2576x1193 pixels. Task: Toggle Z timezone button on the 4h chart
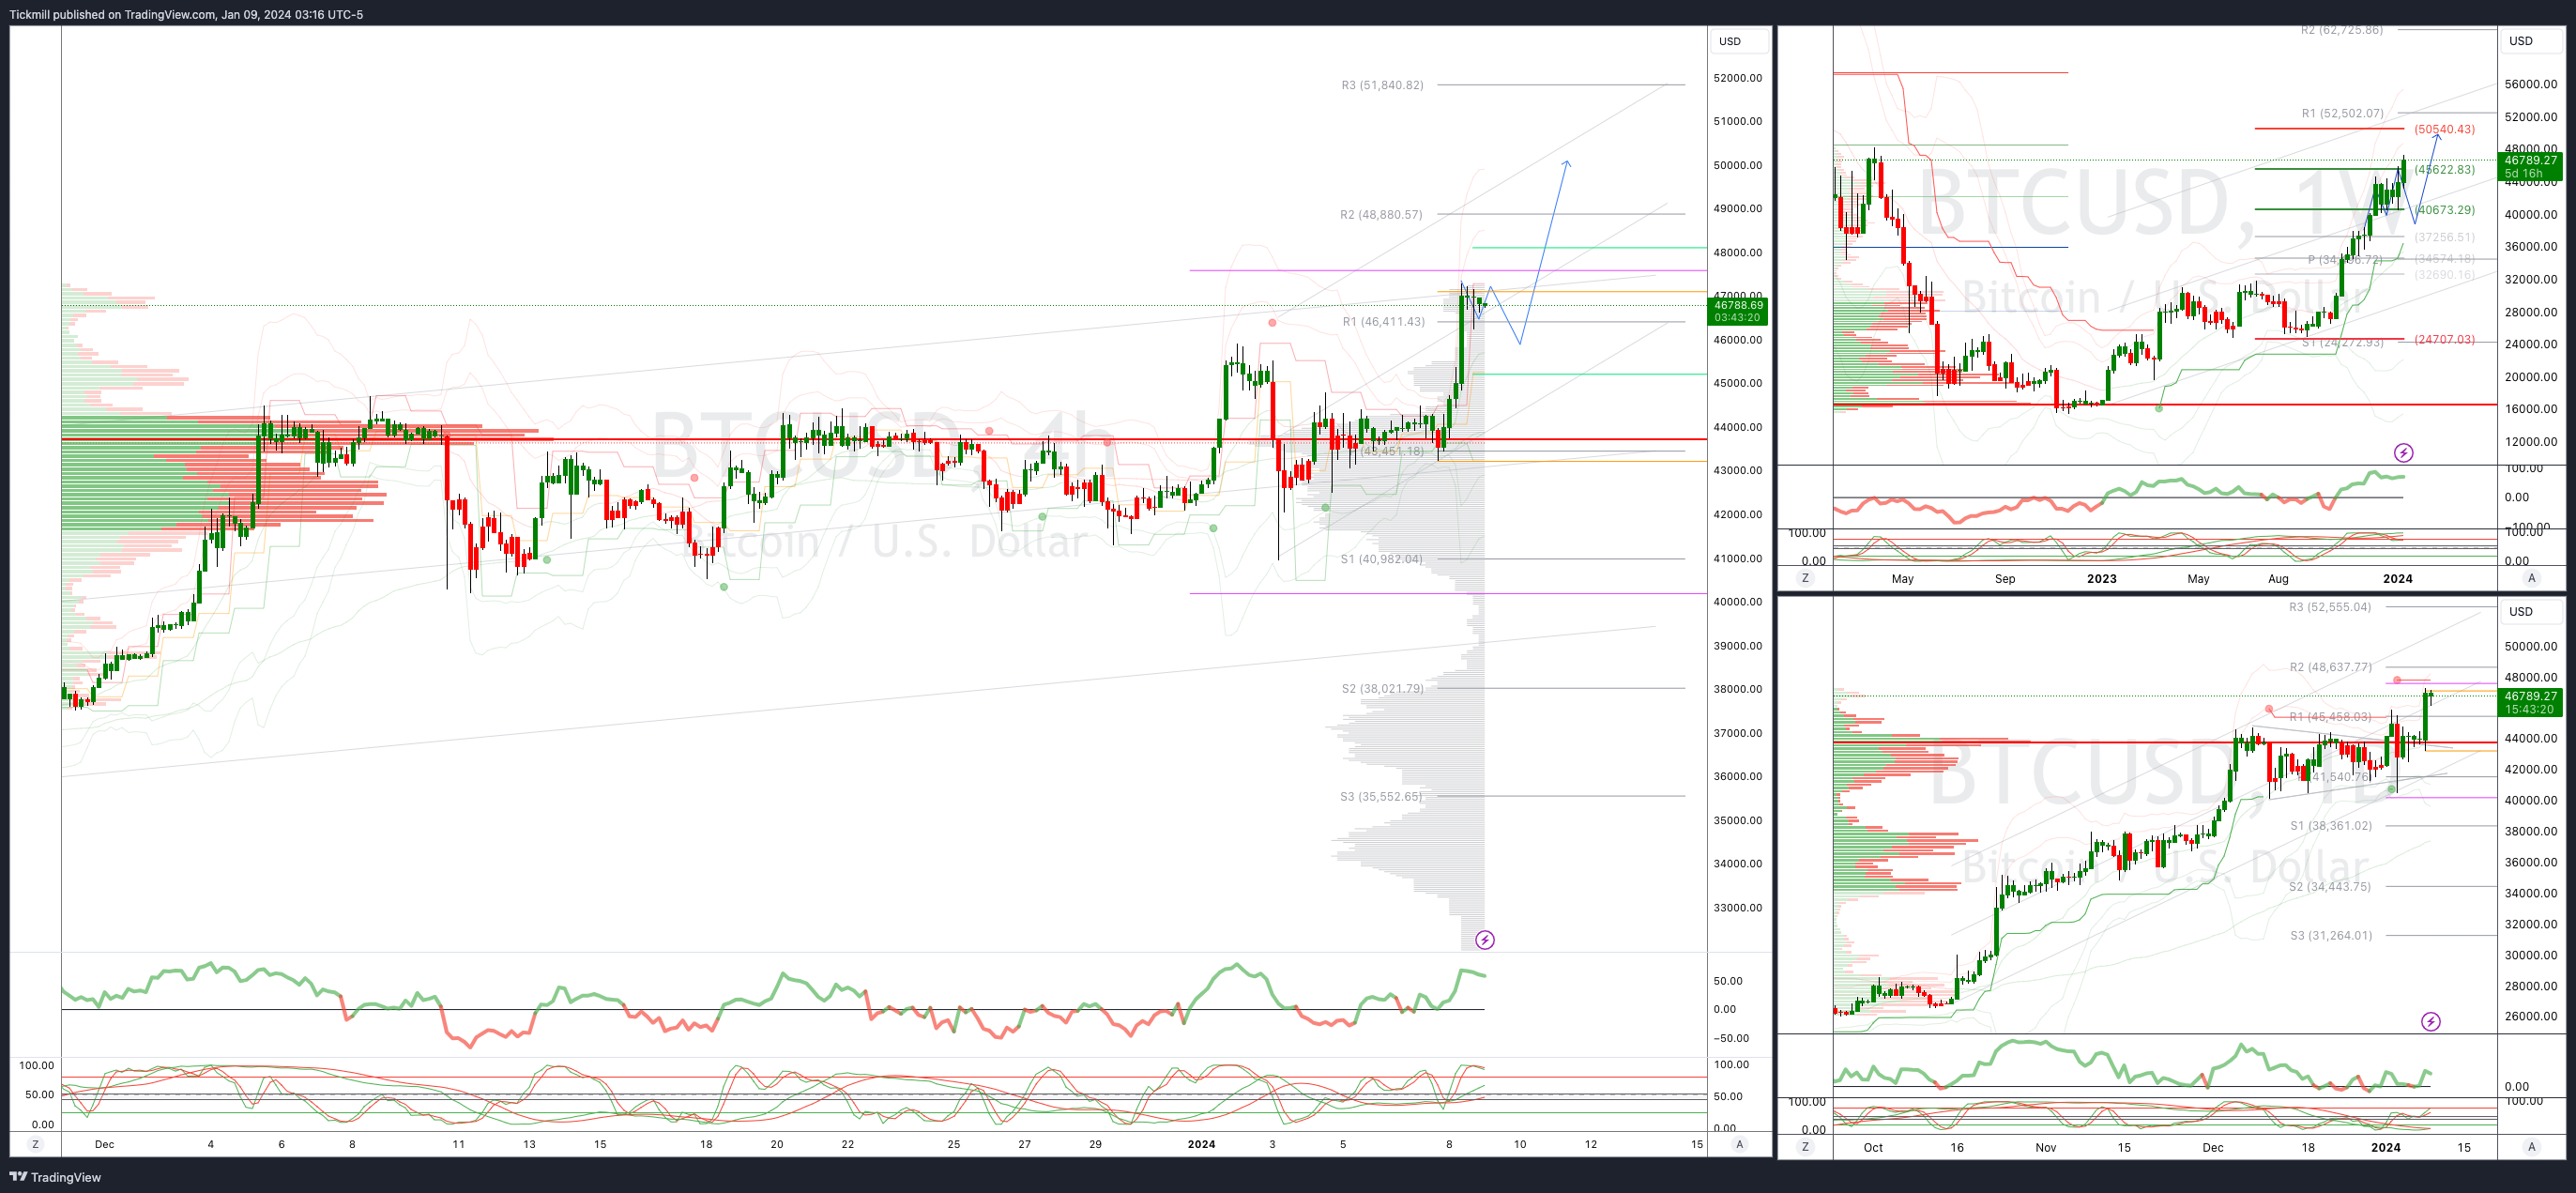coord(36,1144)
